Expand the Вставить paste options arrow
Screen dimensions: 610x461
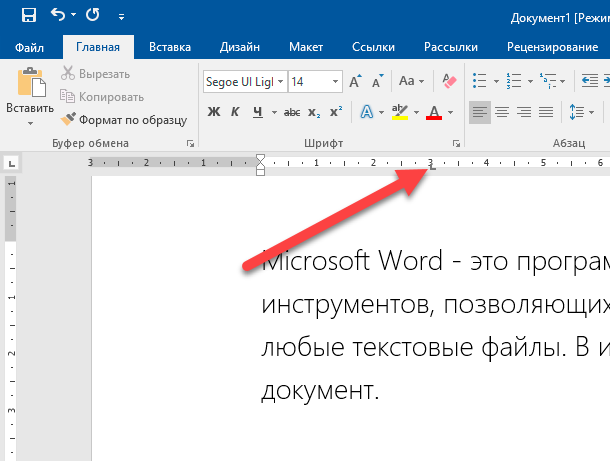(30, 123)
